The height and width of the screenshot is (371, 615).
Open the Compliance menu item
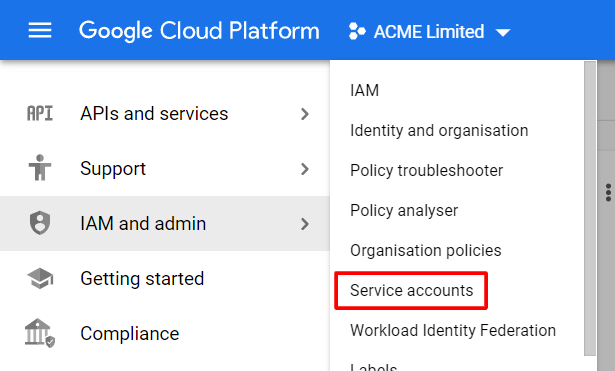click(x=165, y=333)
